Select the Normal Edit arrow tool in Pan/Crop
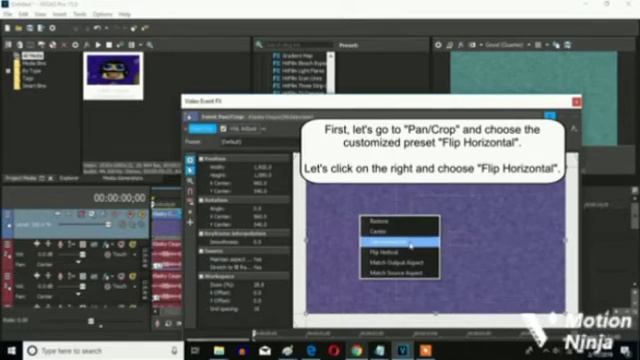 pos(190,170)
